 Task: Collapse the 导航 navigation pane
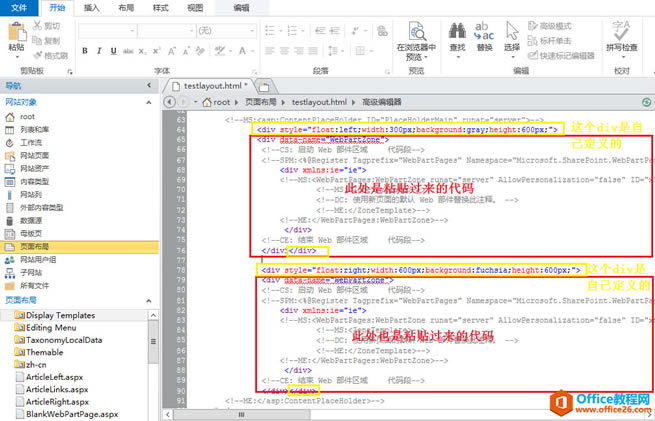click(x=149, y=86)
